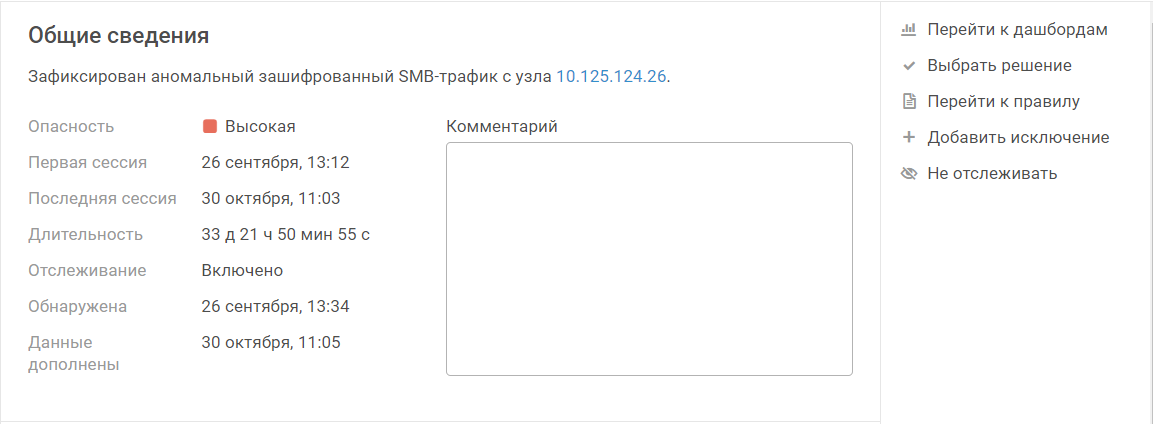Focus the Комментарий text area

point(649,258)
